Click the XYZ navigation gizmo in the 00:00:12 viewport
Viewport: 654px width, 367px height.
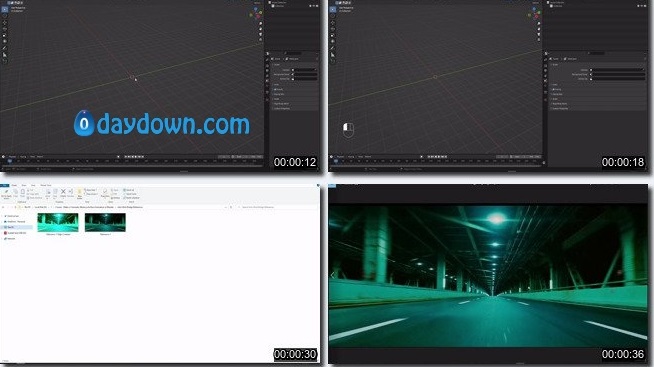pos(256,14)
